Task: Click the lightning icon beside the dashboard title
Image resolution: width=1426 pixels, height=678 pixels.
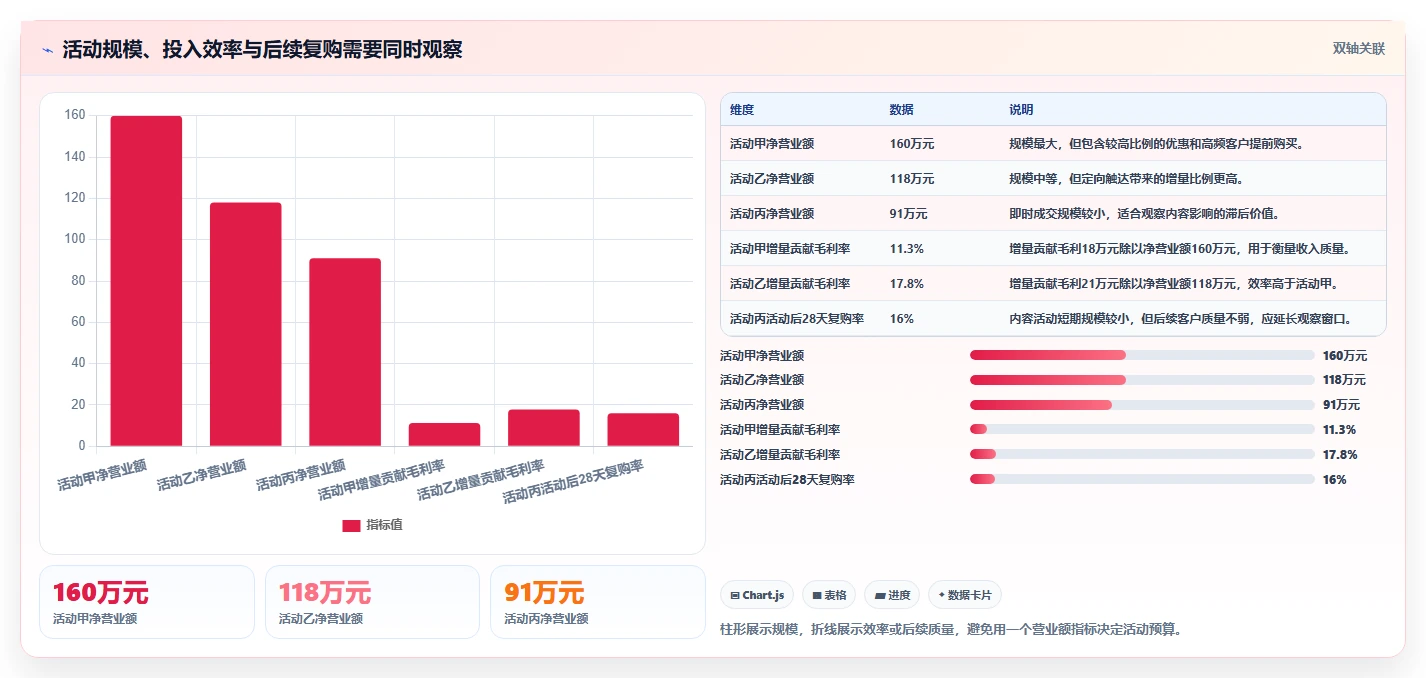Action: pos(48,50)
